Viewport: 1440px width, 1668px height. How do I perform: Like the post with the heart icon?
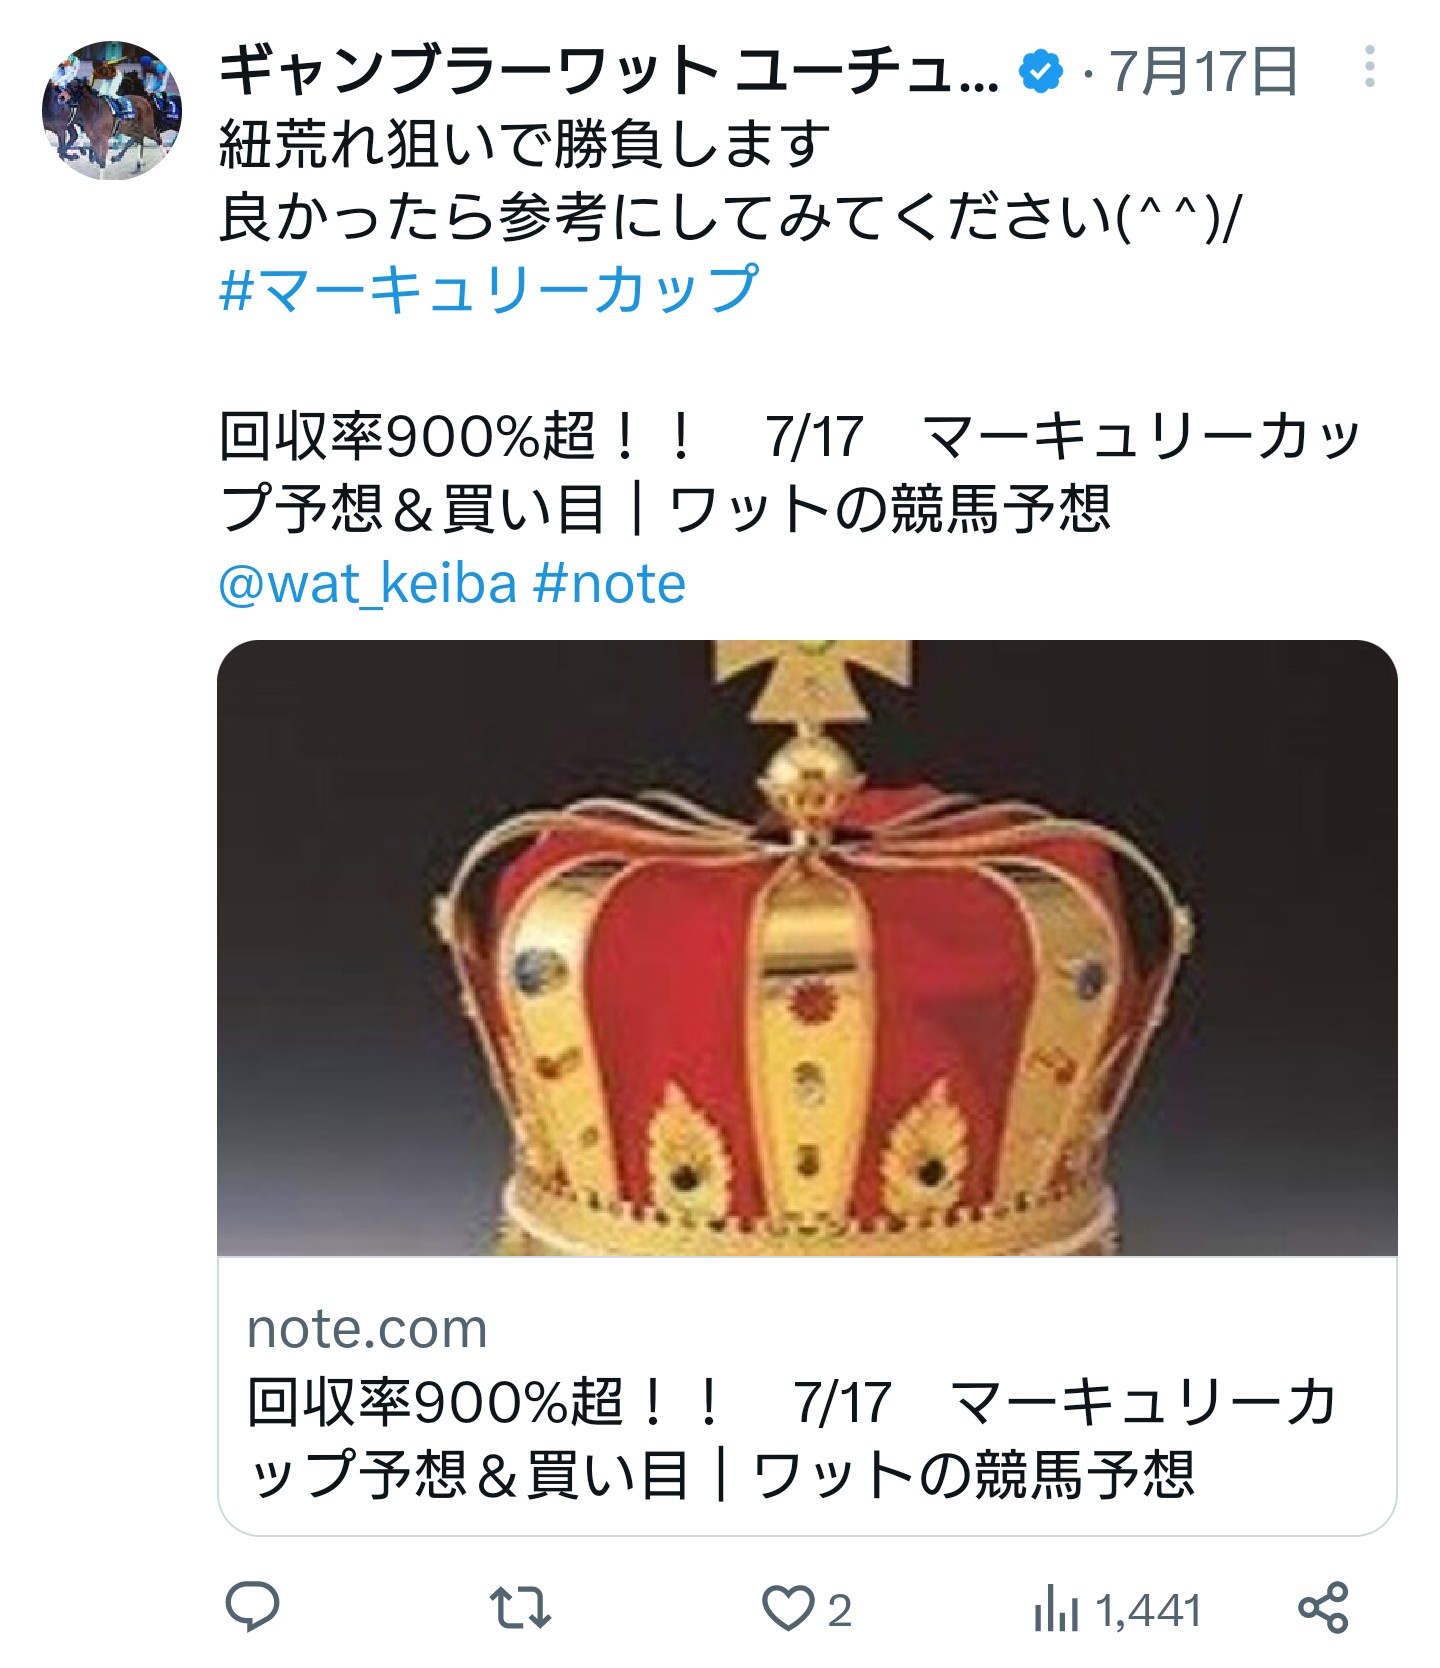pos(788,1609)
